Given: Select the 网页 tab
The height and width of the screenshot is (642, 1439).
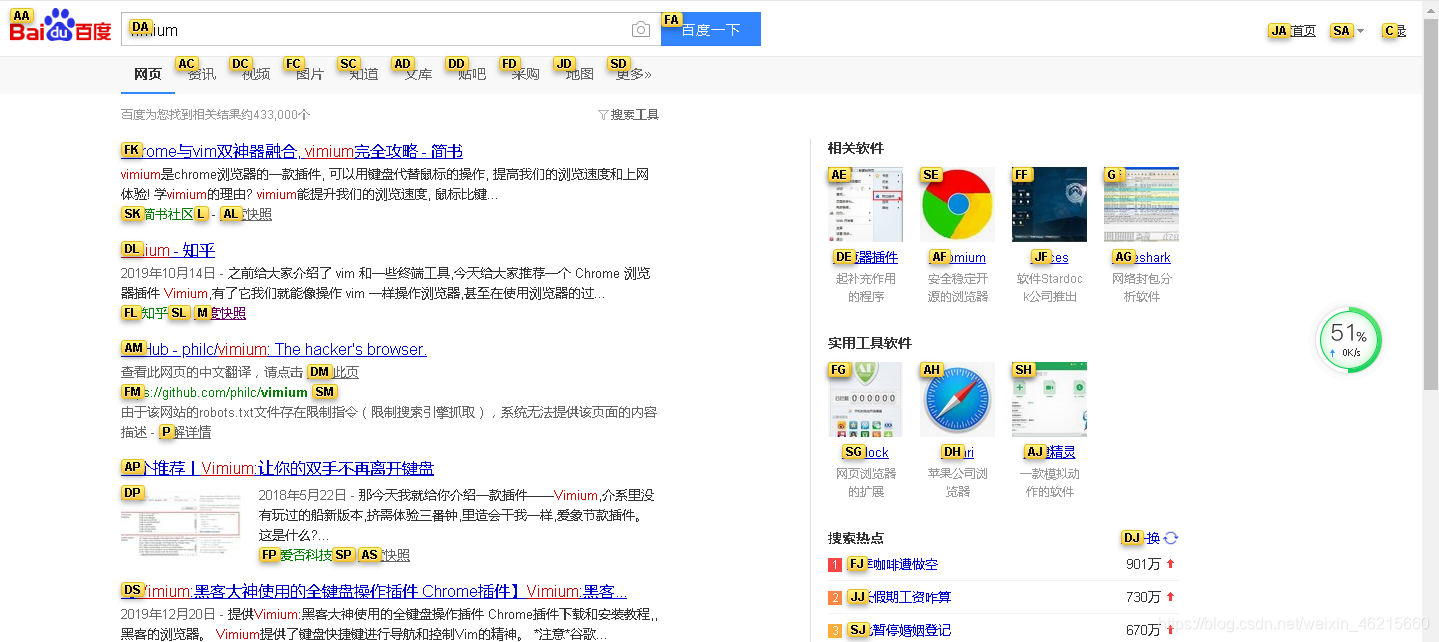Looking at the screenshot, I should (x=148, y=74).
